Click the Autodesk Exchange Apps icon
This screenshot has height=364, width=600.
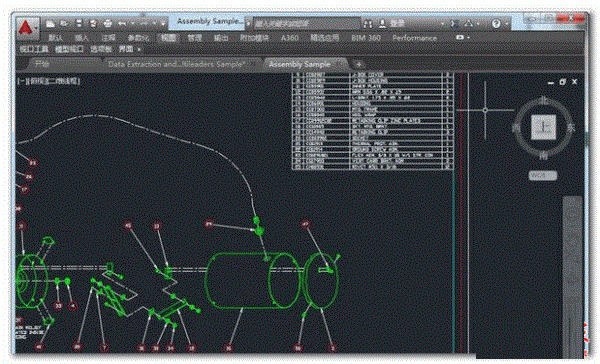[x=455, y=24]
